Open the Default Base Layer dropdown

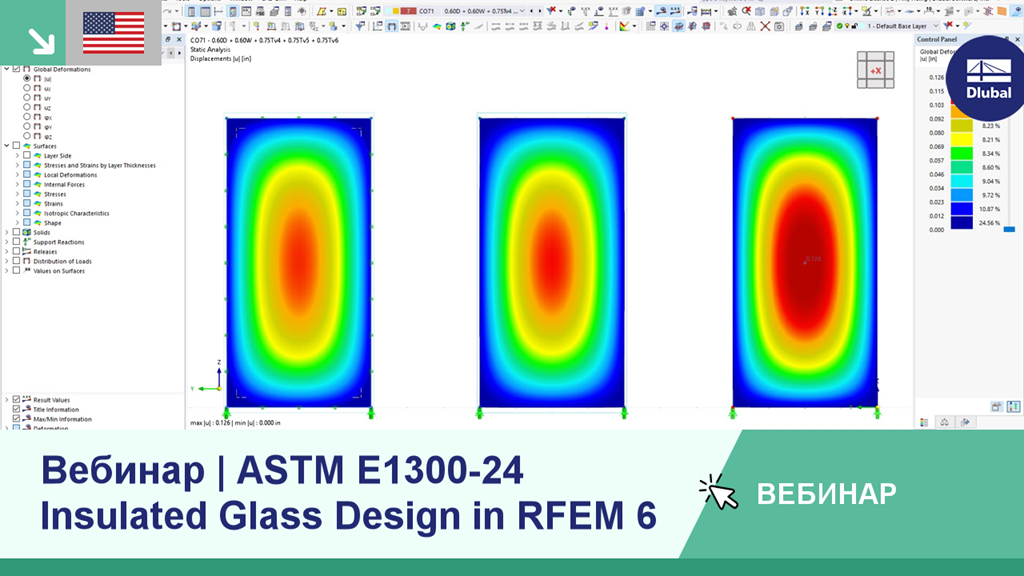click(903, 26)
